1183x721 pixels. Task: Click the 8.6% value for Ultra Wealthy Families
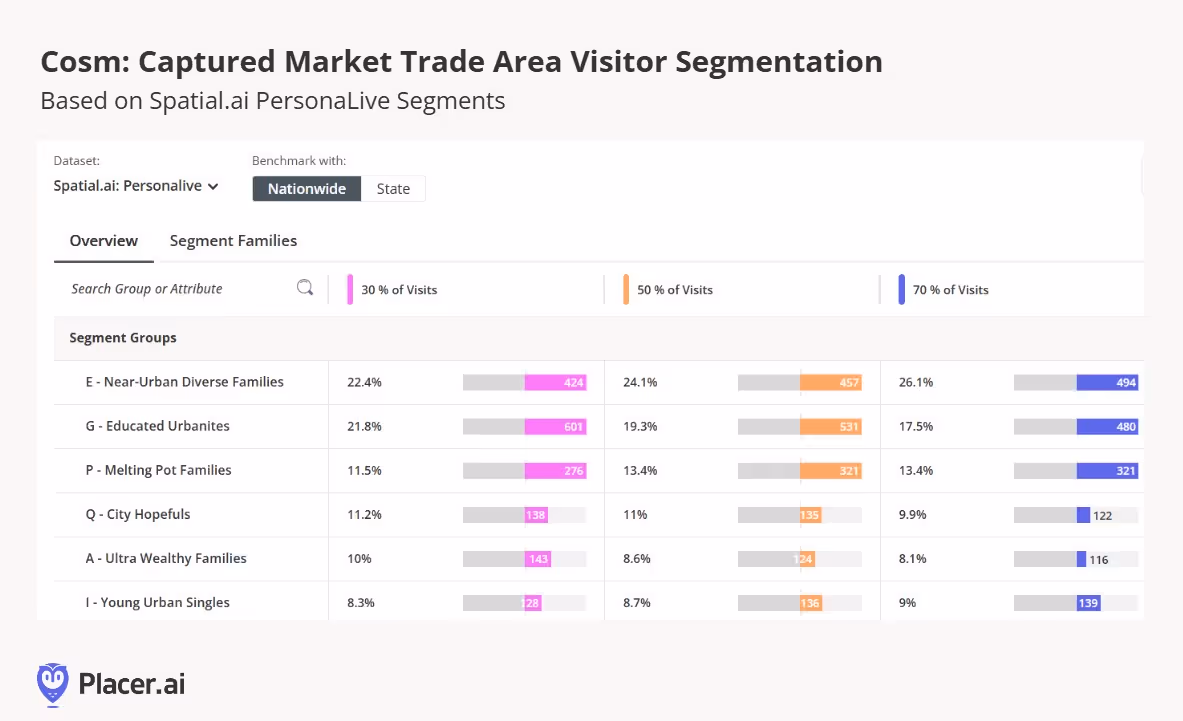(x=637, y=559)
